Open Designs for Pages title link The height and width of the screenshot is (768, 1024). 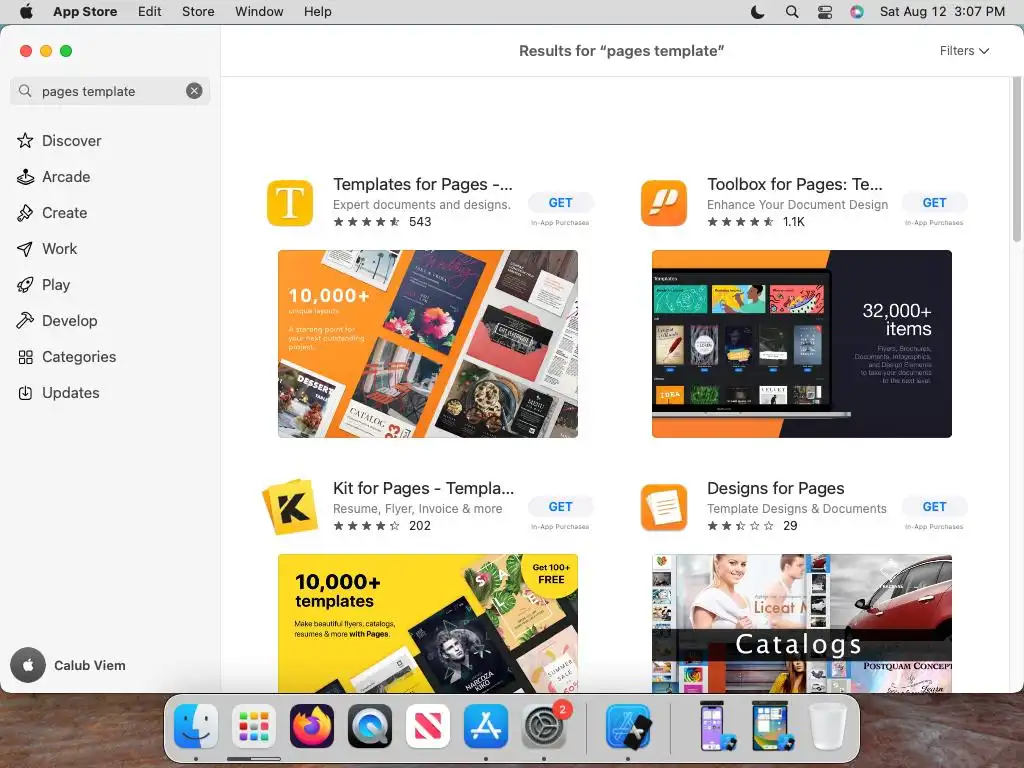tap(775, 488)
